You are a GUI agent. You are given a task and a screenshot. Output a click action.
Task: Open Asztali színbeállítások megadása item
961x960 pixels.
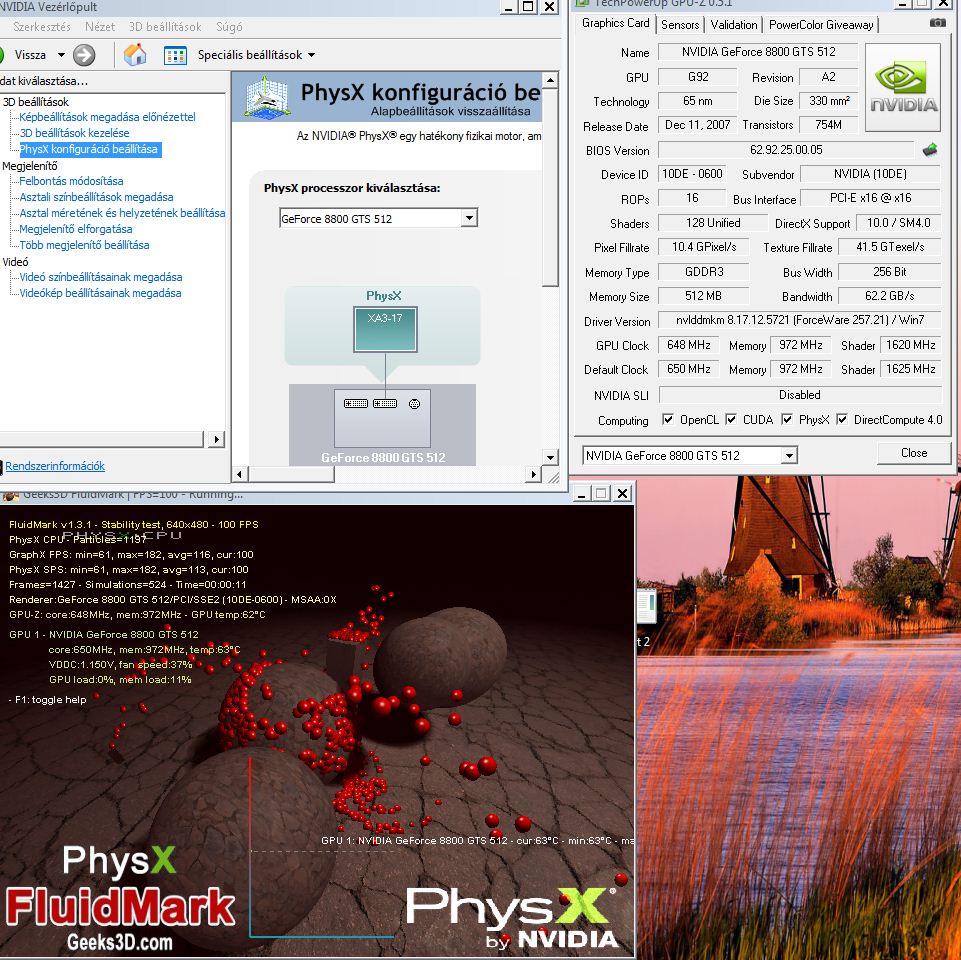click(96, 197)
